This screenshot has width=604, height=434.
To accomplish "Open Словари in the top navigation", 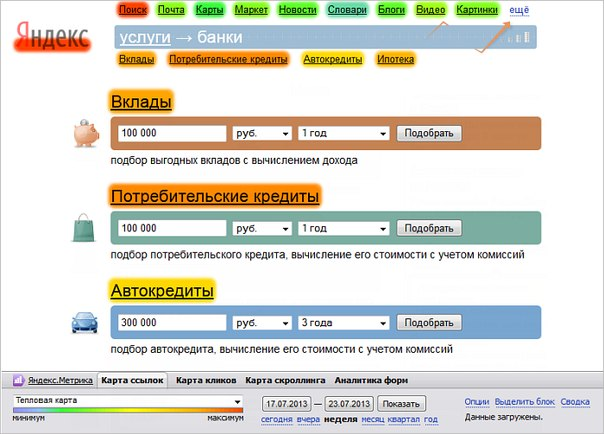I will tap(347, 10).
